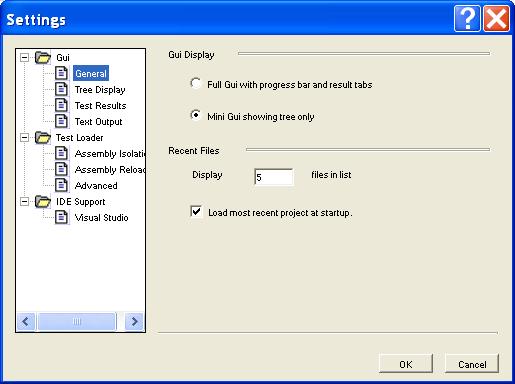Select Full Gui with progress bar radio button
Viewport: 515px width, 384px height.
pos(196,83)
